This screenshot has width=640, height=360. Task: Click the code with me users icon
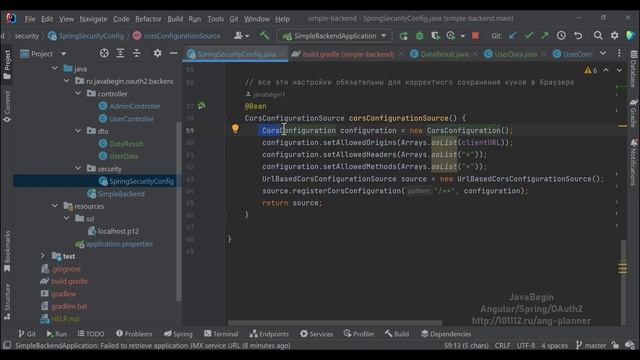[241, 36]
